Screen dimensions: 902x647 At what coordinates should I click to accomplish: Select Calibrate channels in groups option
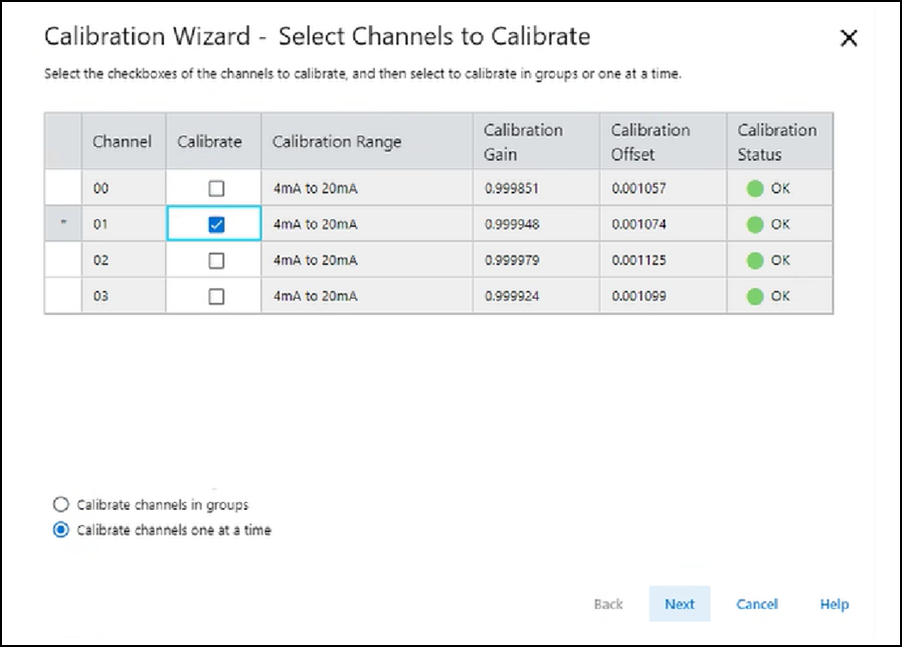[61, 505]
